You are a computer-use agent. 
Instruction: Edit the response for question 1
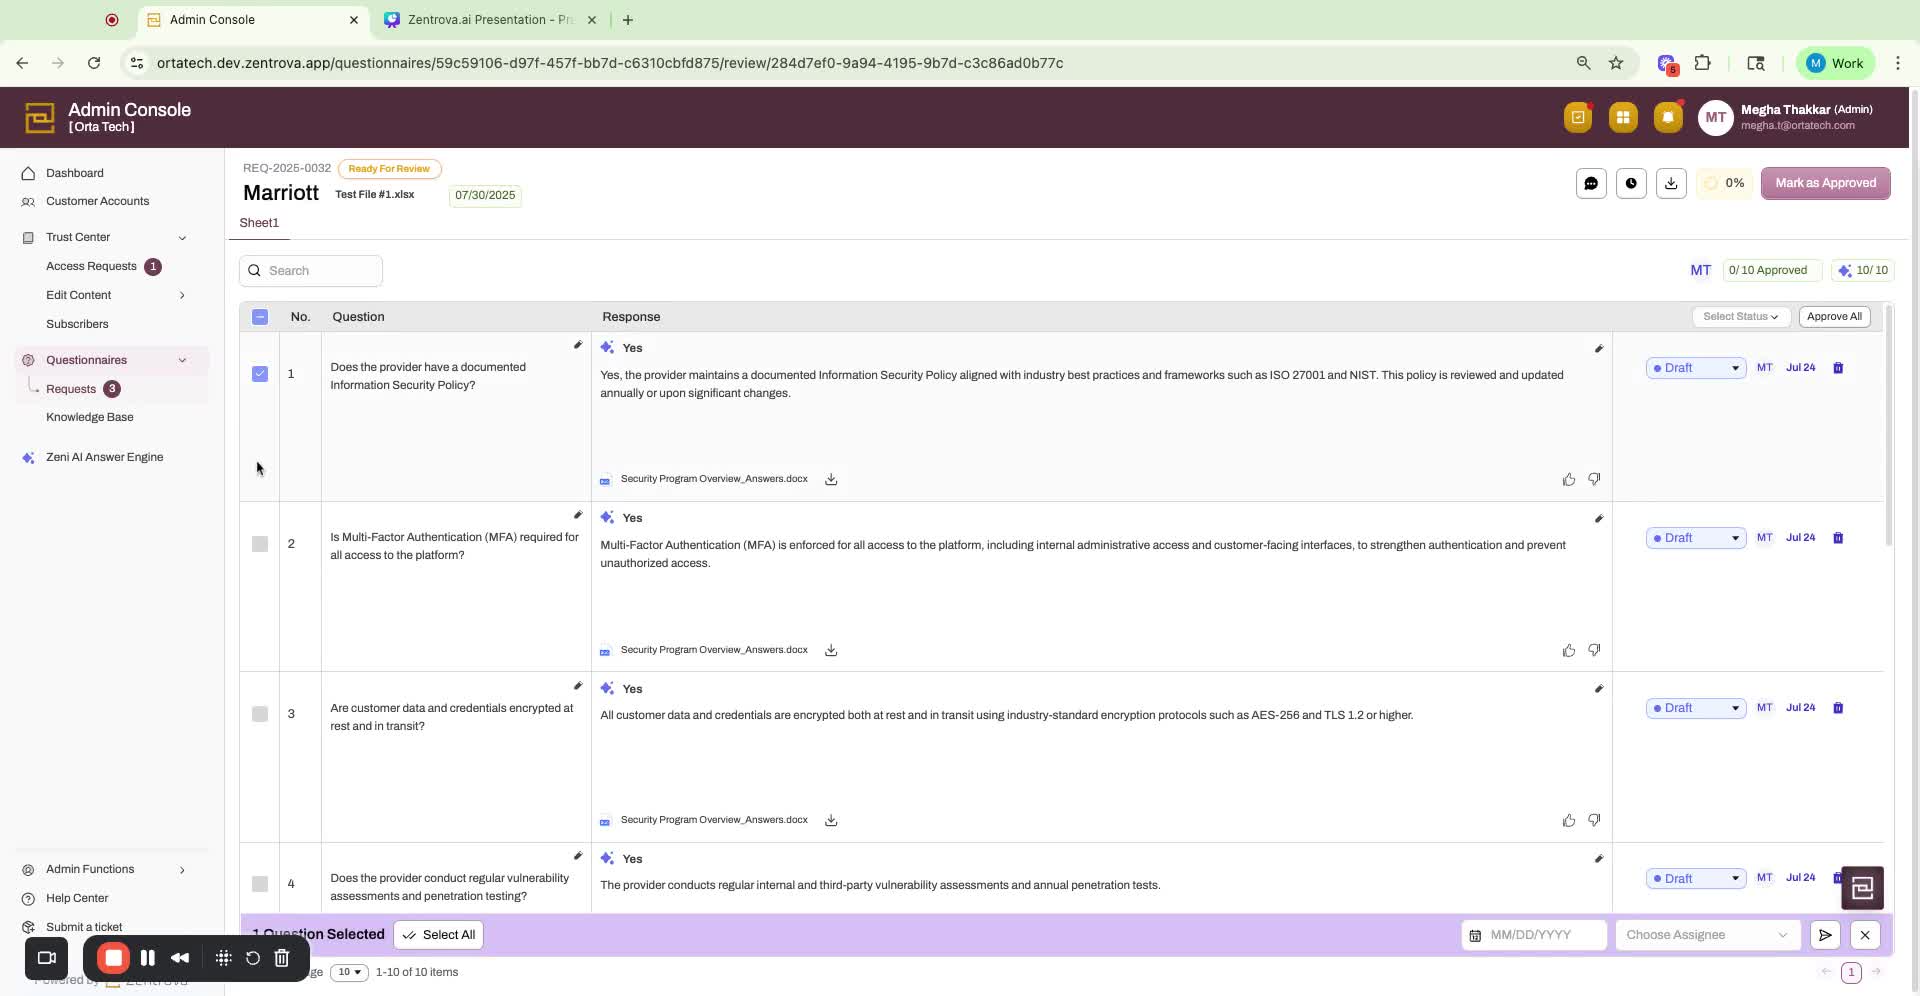1598,349
